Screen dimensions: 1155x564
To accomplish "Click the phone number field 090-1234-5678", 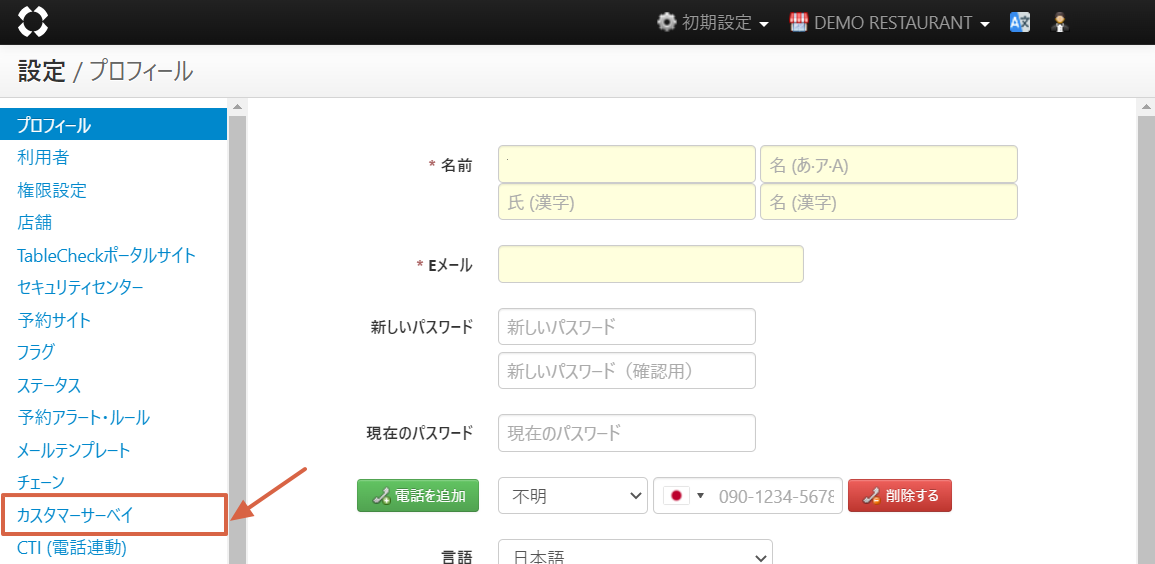I will [x=776, y=496].
